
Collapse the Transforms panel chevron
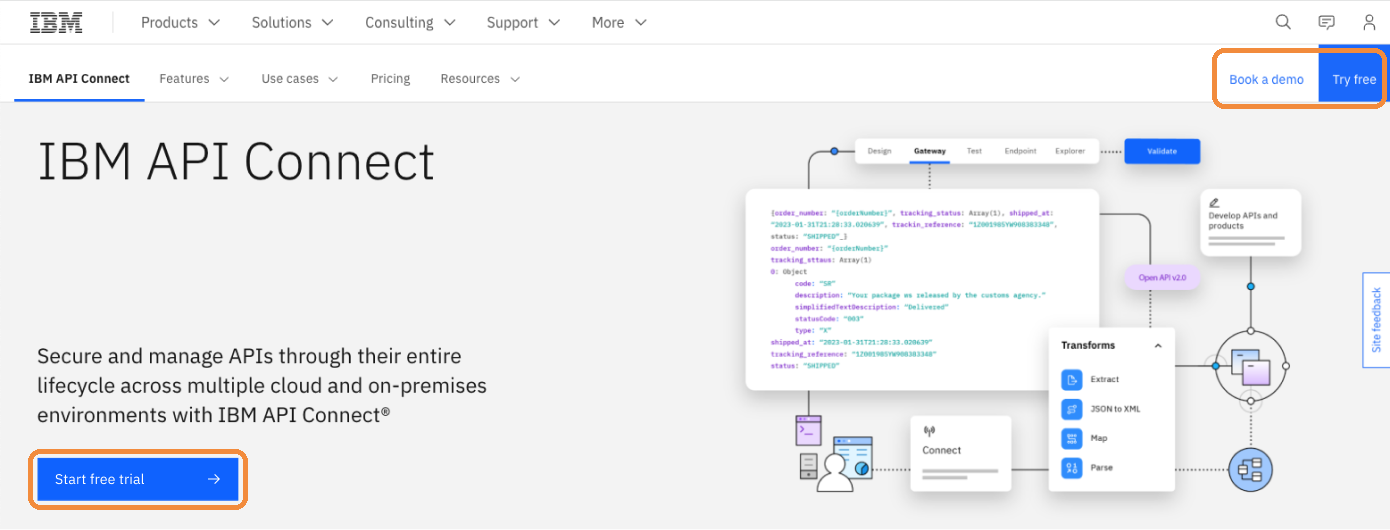1158,345
